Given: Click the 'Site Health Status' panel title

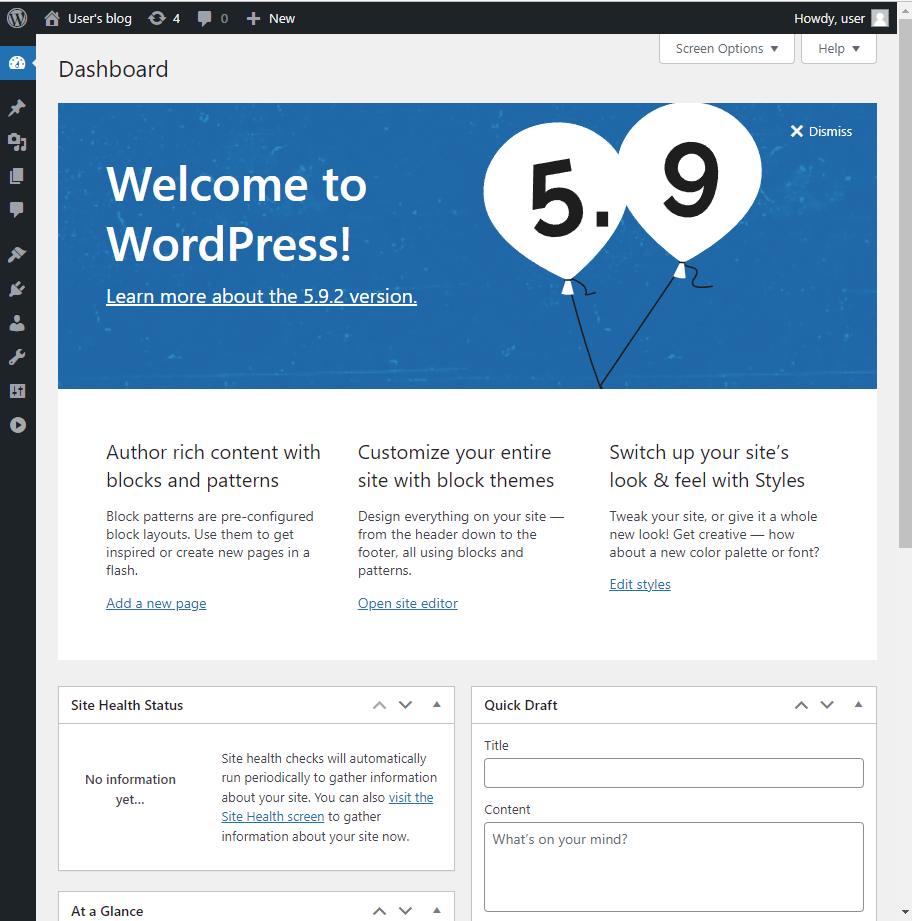Looking at the screenshot, I should pos(127,705).
